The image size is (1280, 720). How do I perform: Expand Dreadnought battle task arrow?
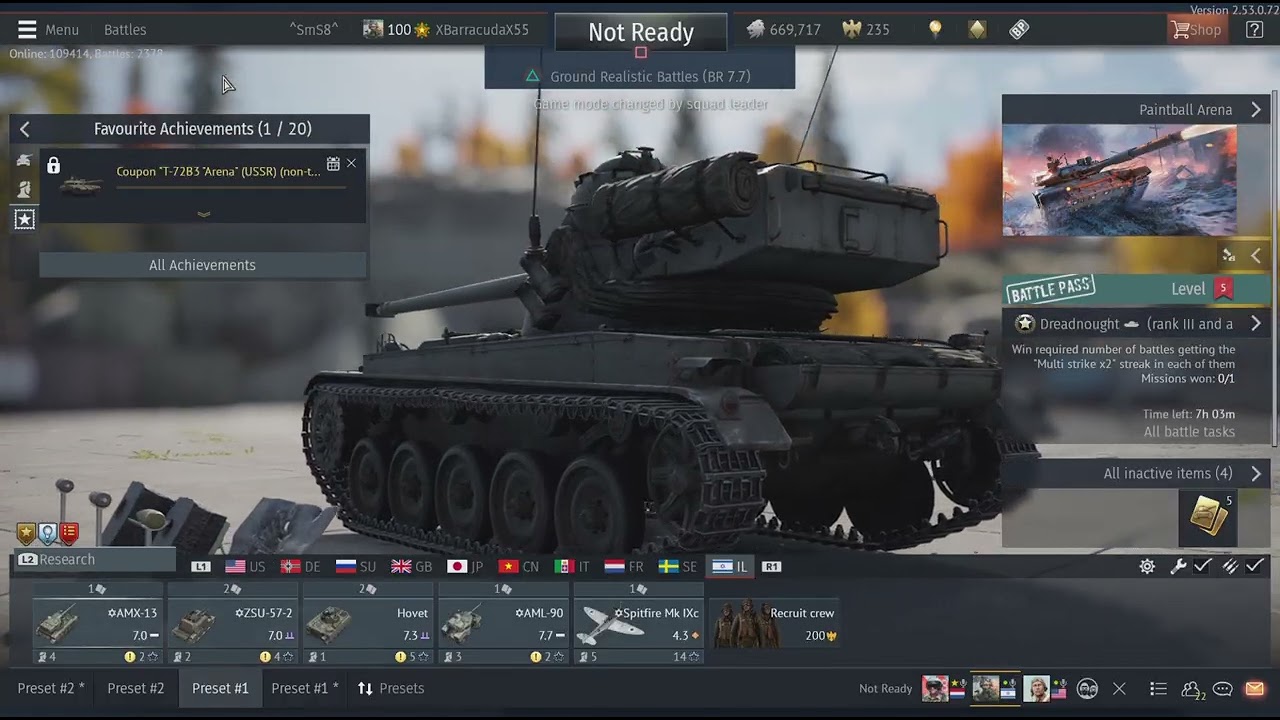[1256, 324]
